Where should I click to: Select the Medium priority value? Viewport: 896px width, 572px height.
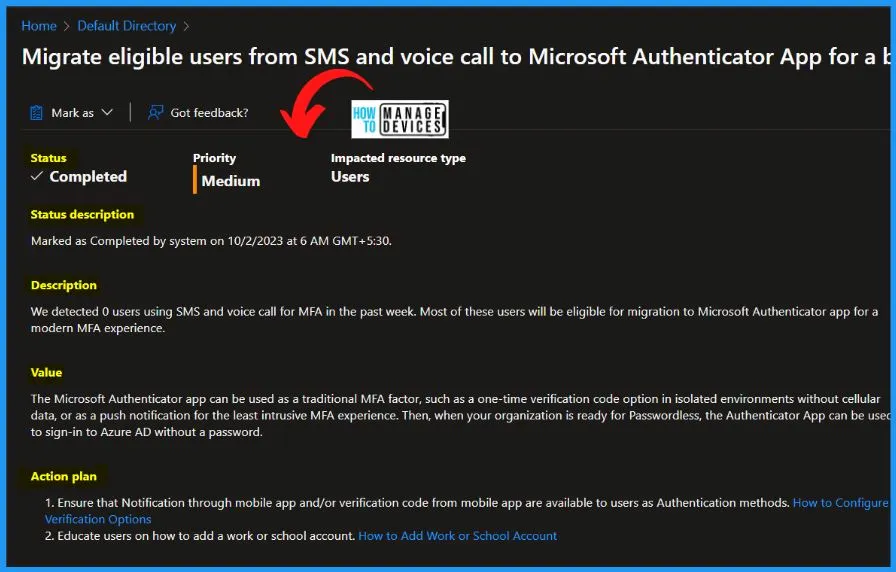pyautogui.click(x=230, y=181)
